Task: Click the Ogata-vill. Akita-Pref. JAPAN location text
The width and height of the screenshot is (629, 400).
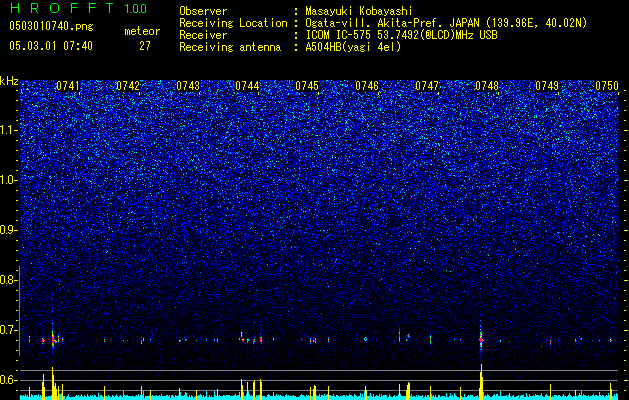Action: coord(445,23)
